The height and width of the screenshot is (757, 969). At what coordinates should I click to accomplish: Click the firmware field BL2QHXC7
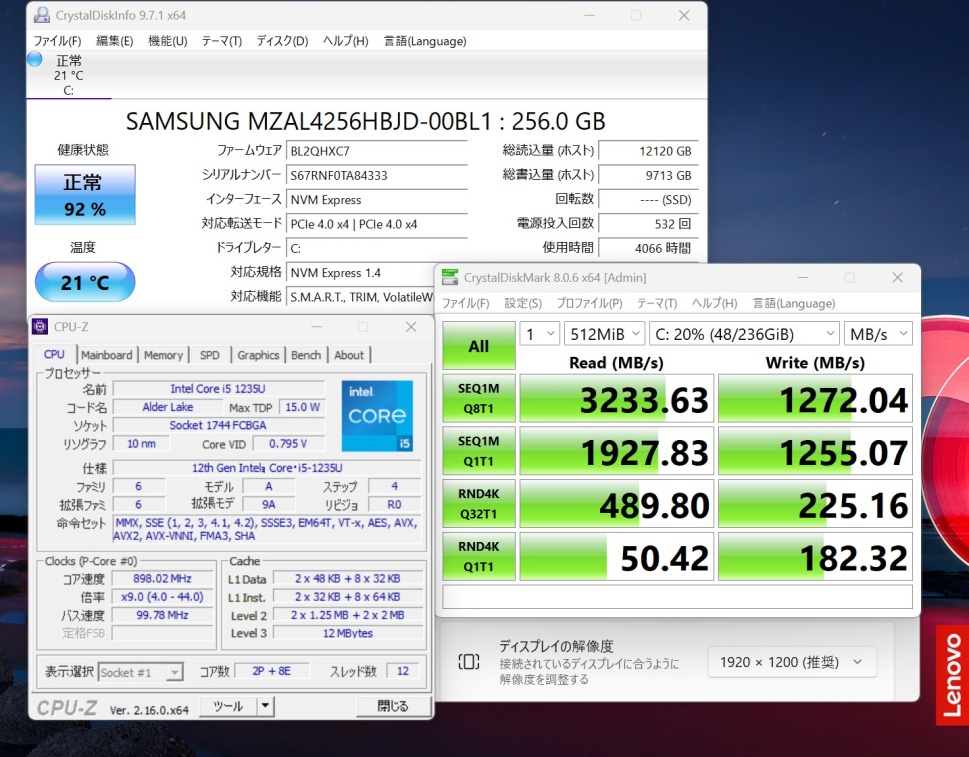coord(376,151)
